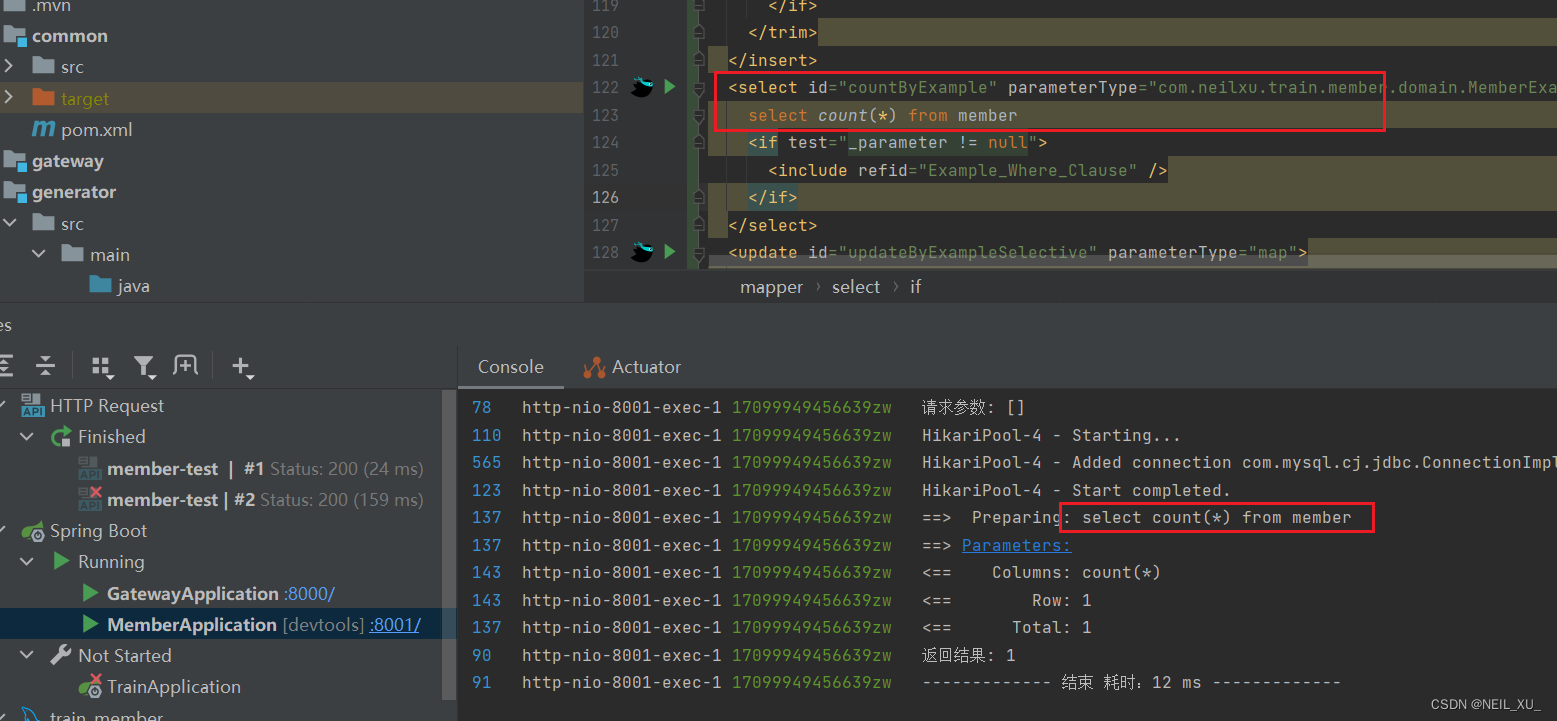Switch to the Actuator tab

coord(644,367)
